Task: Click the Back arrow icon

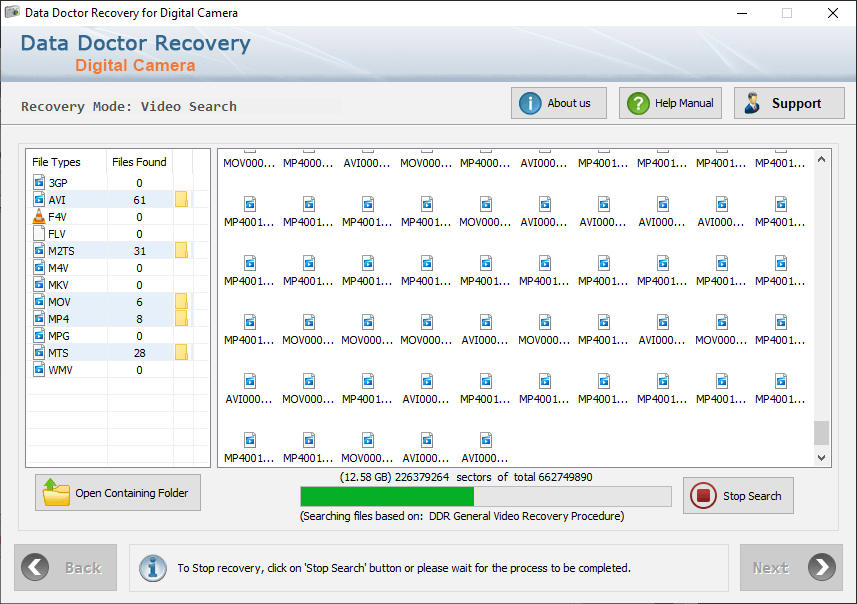Action: tap(35, 567)
